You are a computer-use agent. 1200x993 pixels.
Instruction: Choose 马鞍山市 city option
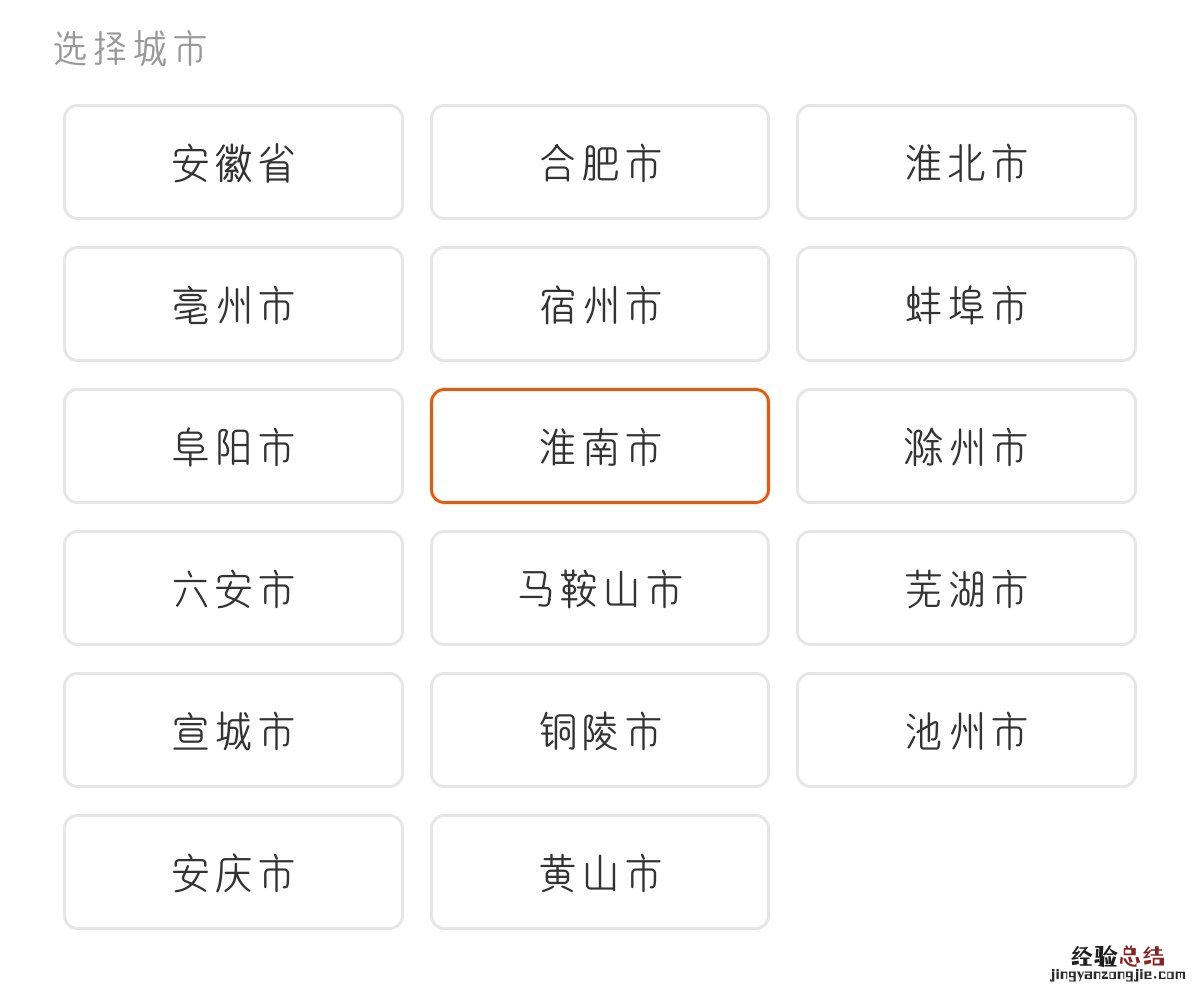pyautogui.click(x=600, y=588)
